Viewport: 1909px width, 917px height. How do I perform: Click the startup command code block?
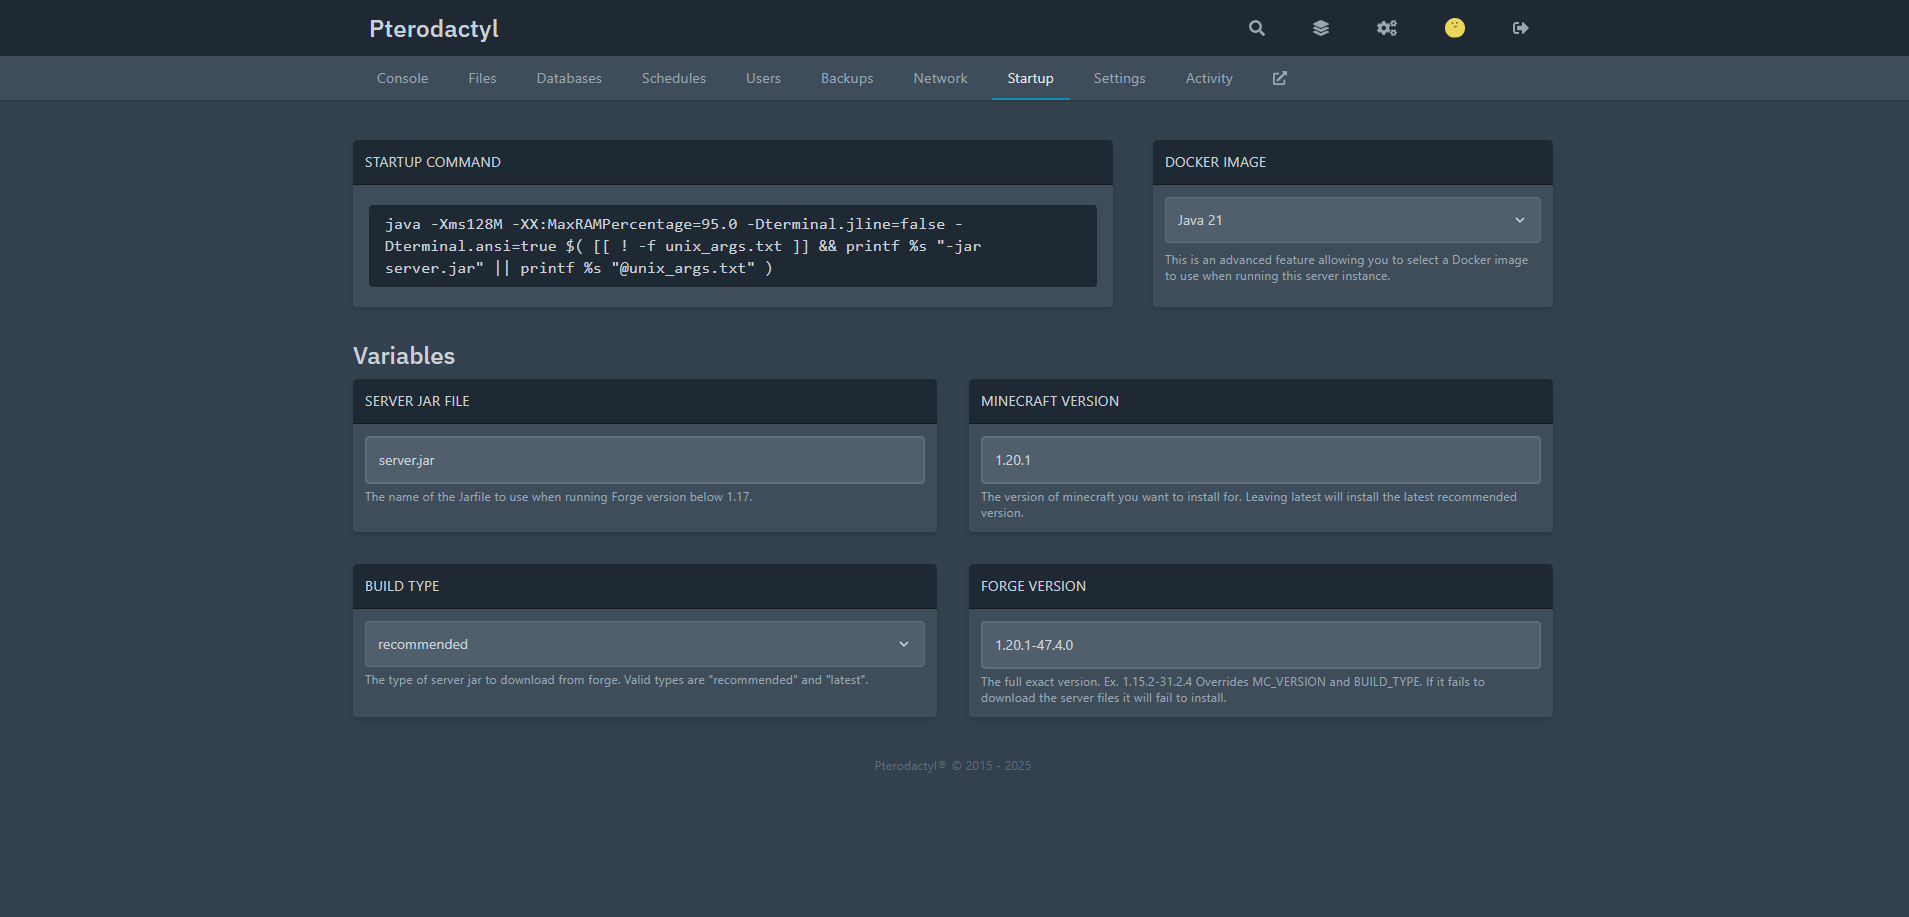click(732, 246)
